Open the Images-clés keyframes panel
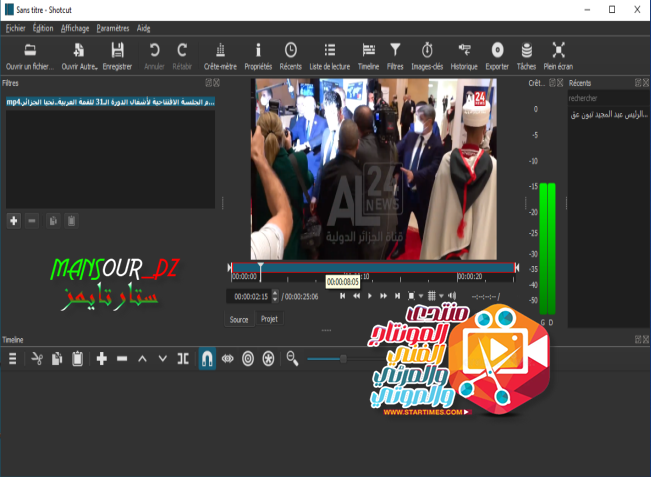The image size is (651, 477). [427, 56]
